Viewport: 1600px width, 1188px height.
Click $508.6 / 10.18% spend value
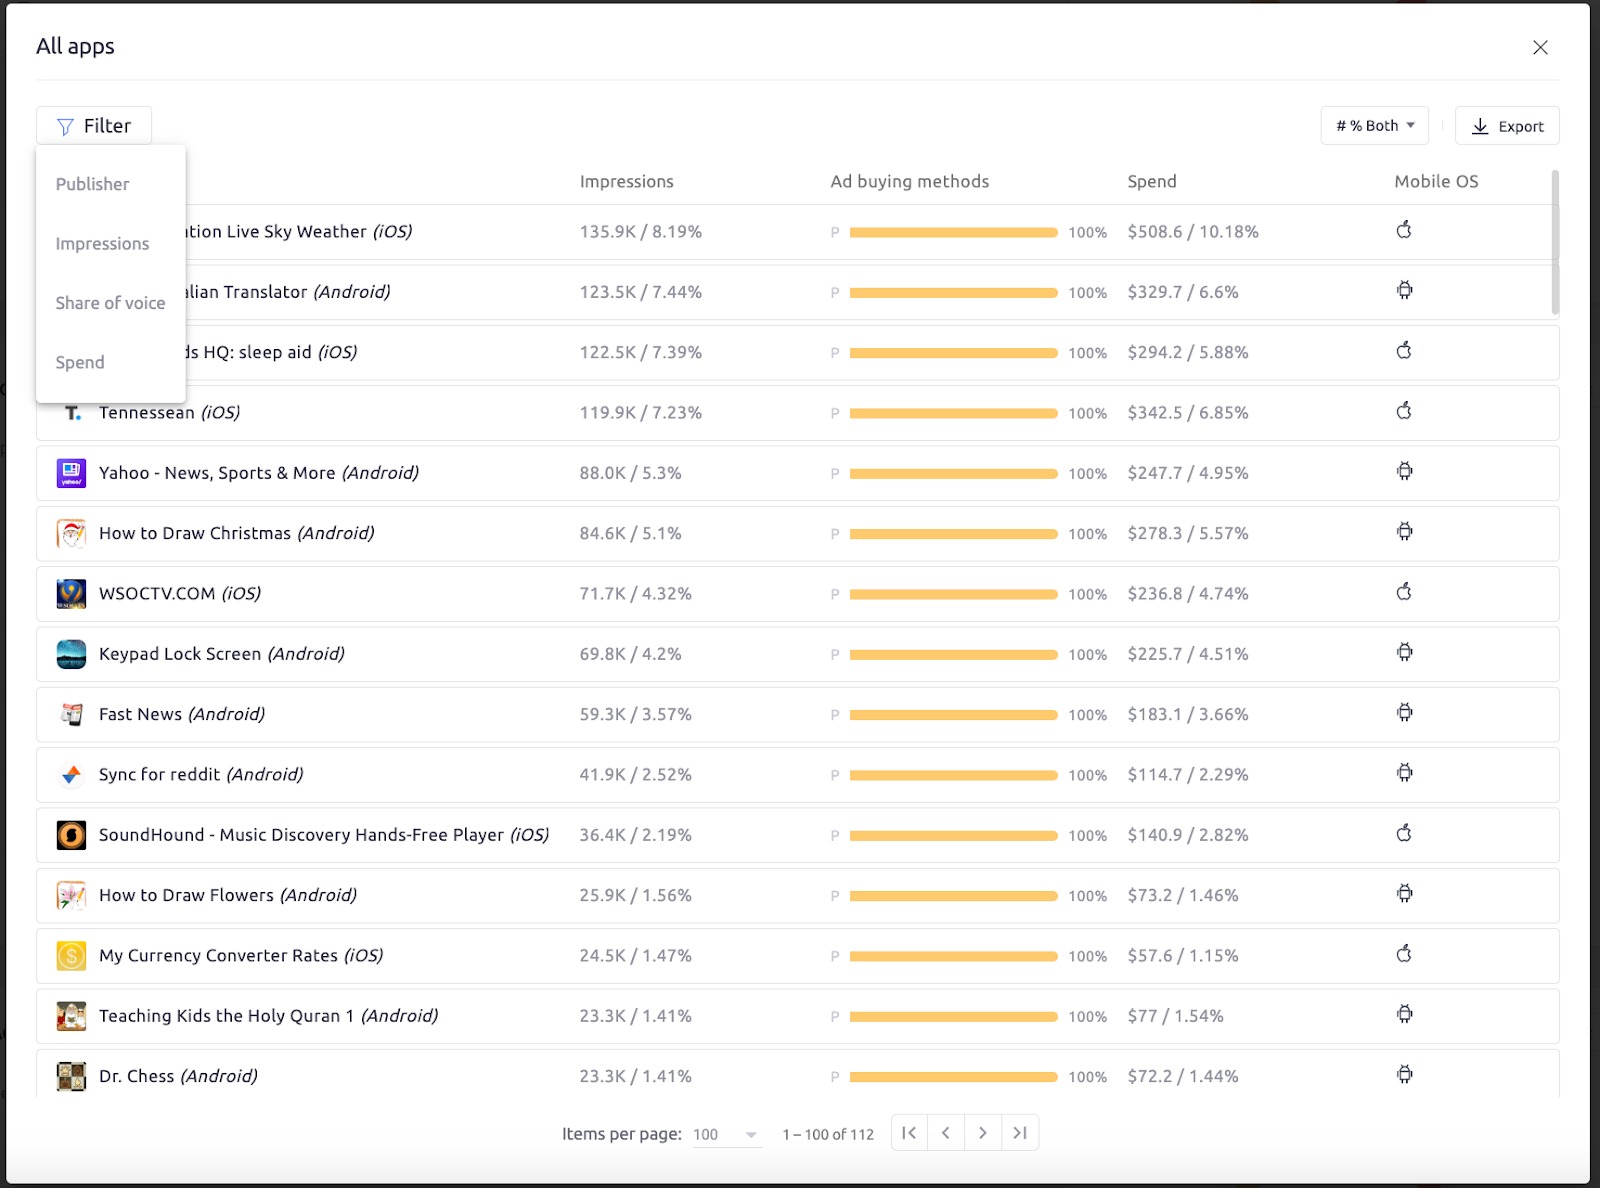pos(1193,232)
